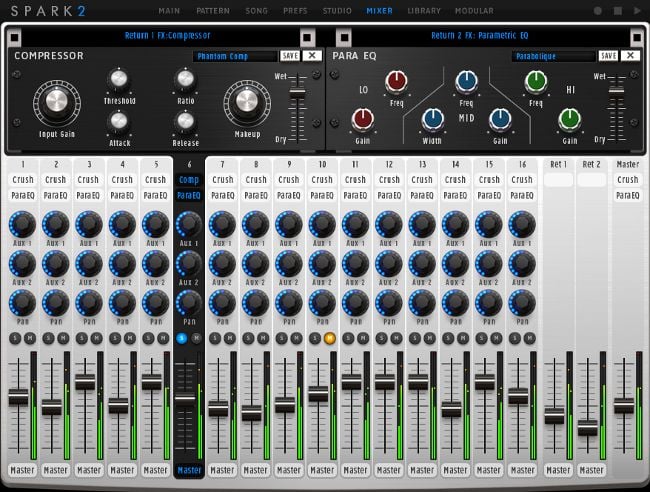Mute channel 1 with its M button
Image resolution: width=650 pixels, height=492 pixels.
[x=30, y=338]
